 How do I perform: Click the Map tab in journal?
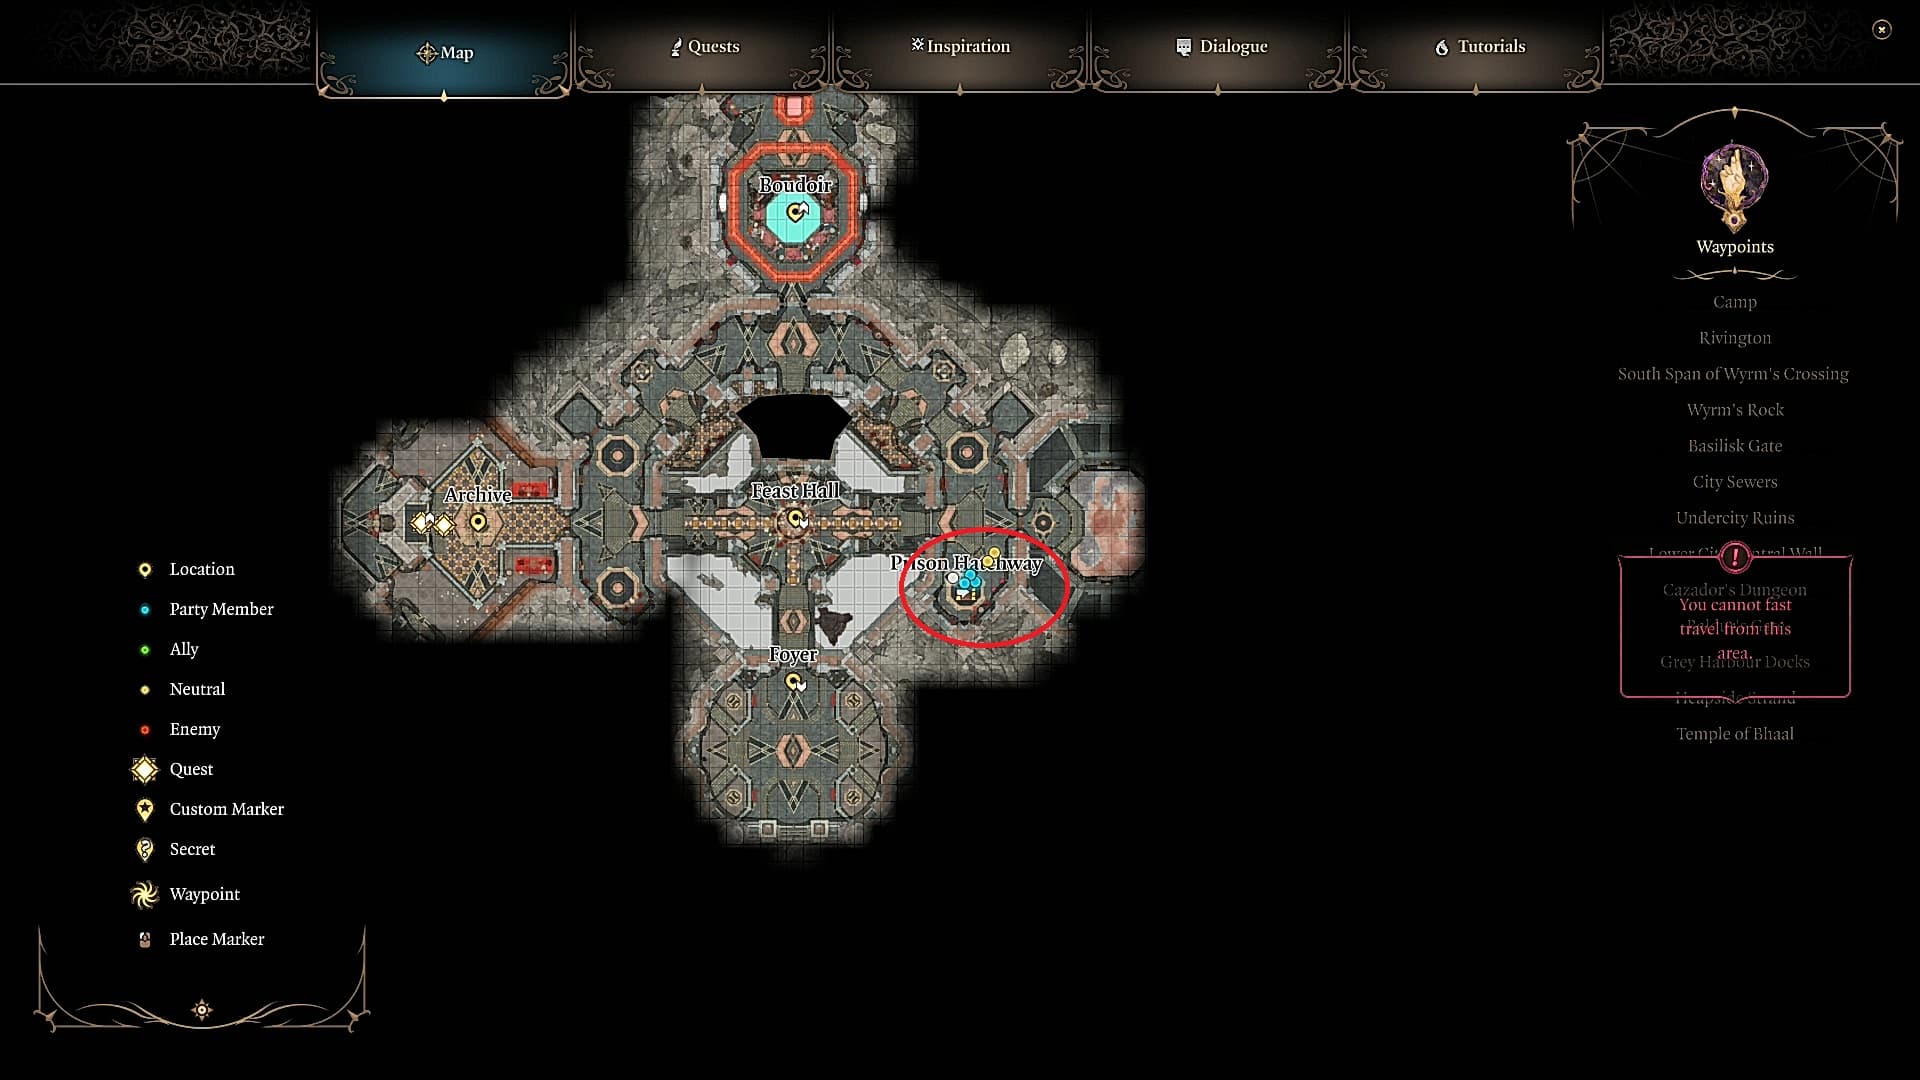pyautogui.click(x=446, y=51)
